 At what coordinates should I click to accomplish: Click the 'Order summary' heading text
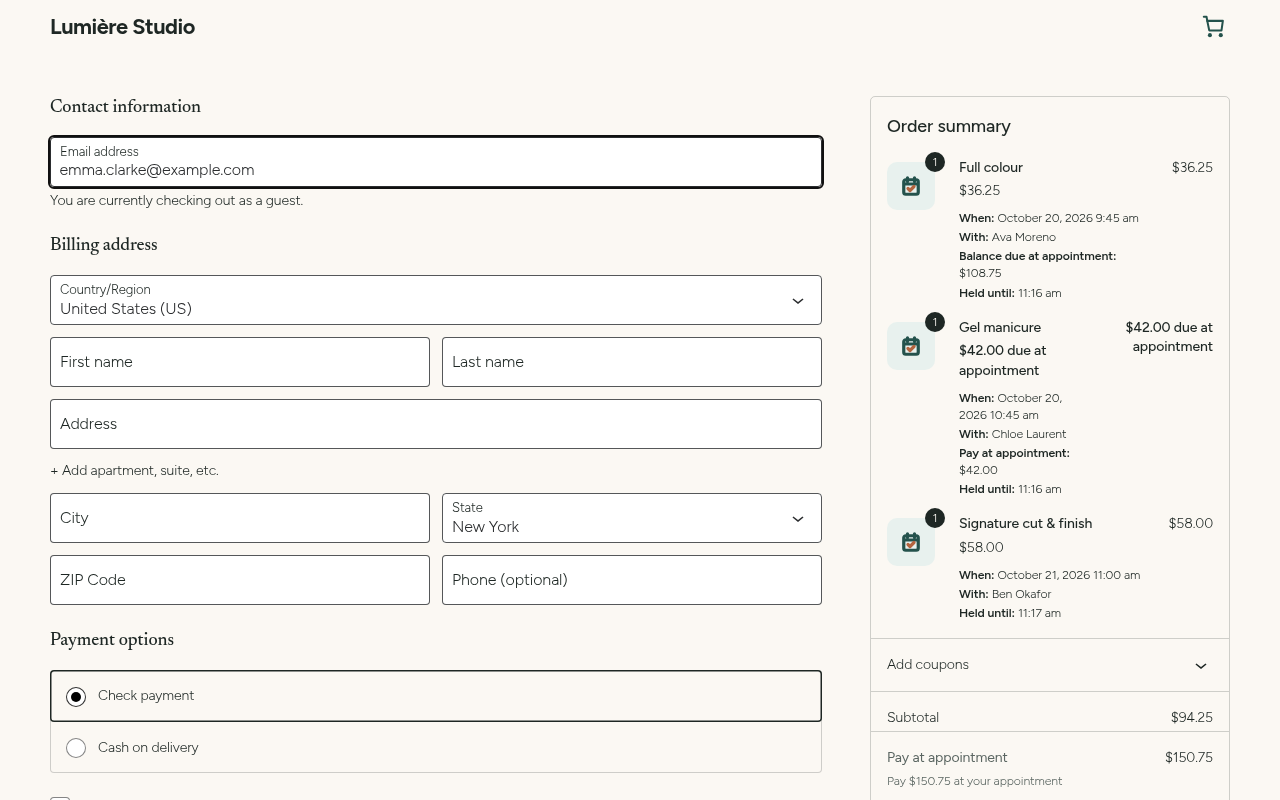click(x=949, y=127)
